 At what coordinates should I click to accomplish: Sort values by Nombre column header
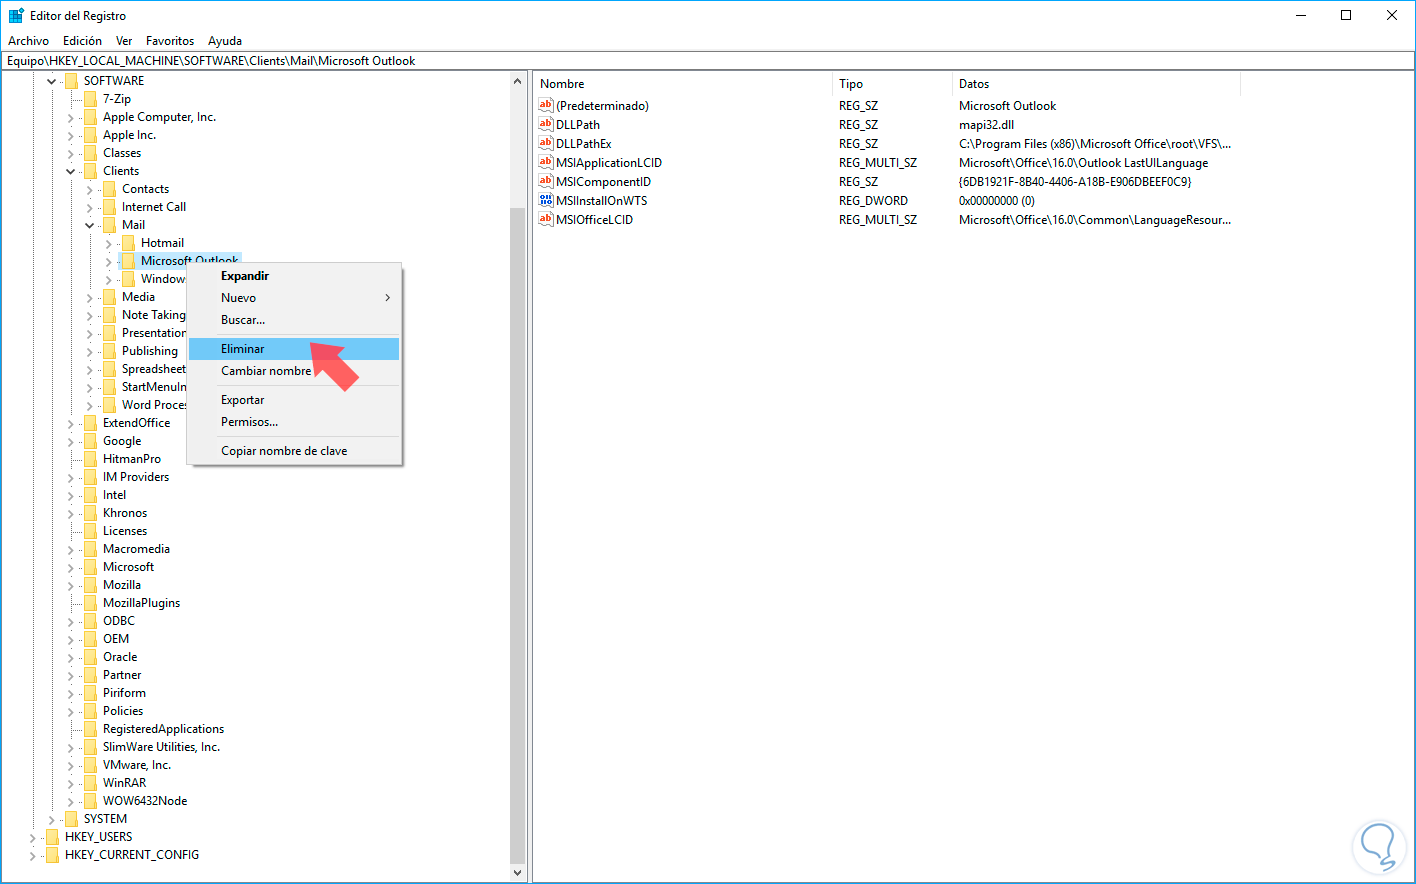[x=683, y=84]
